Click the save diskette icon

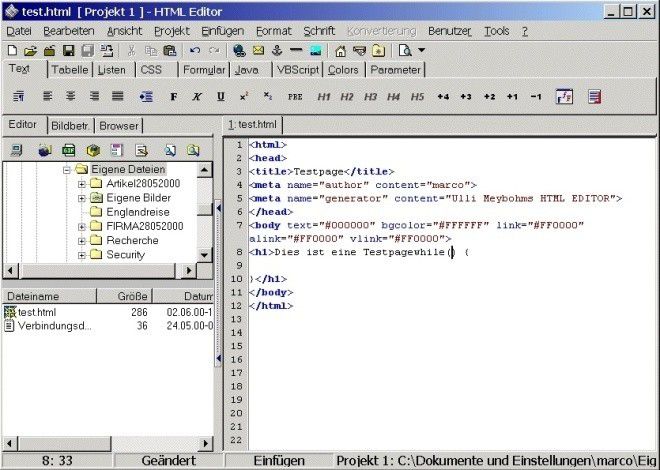[68, 51]
